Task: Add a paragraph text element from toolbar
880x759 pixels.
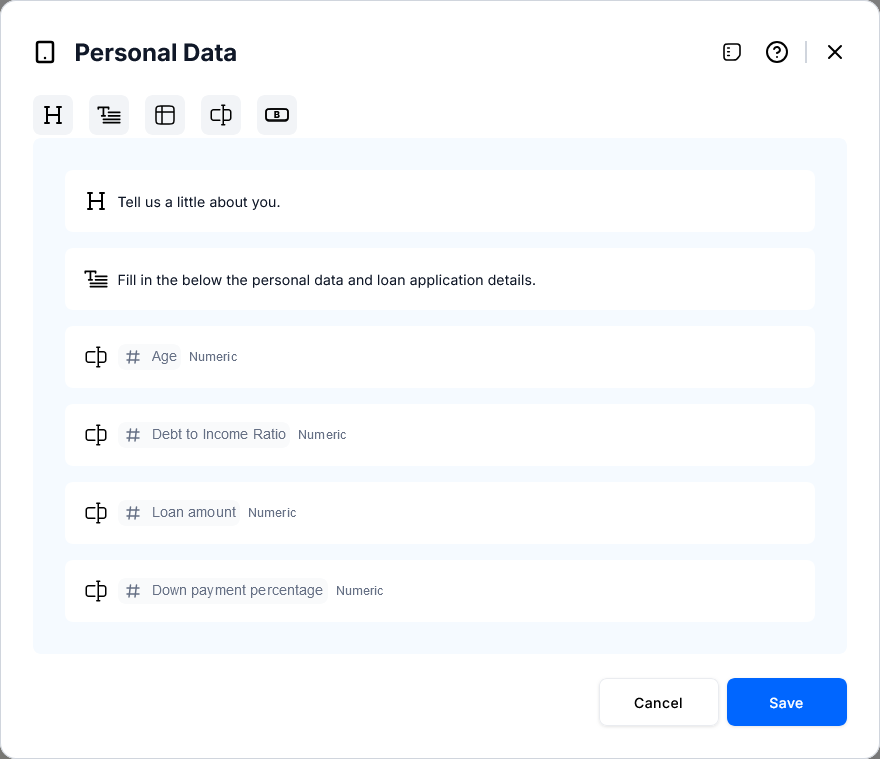Action: [x=109, y=115]
